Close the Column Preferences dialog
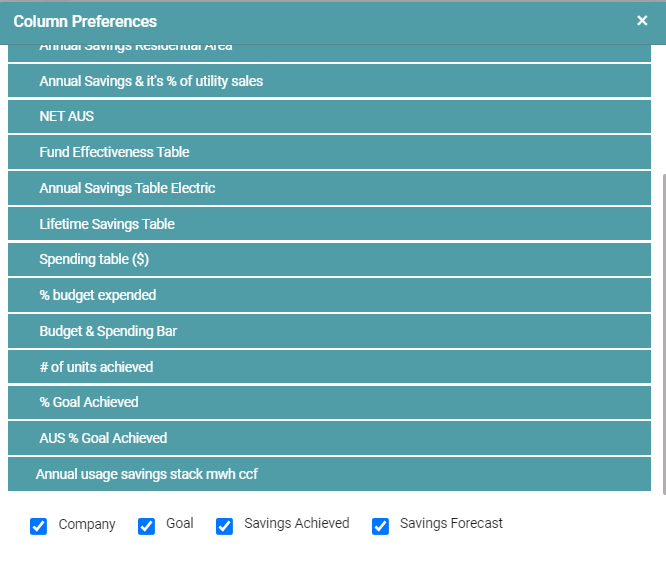 [642, 21]
